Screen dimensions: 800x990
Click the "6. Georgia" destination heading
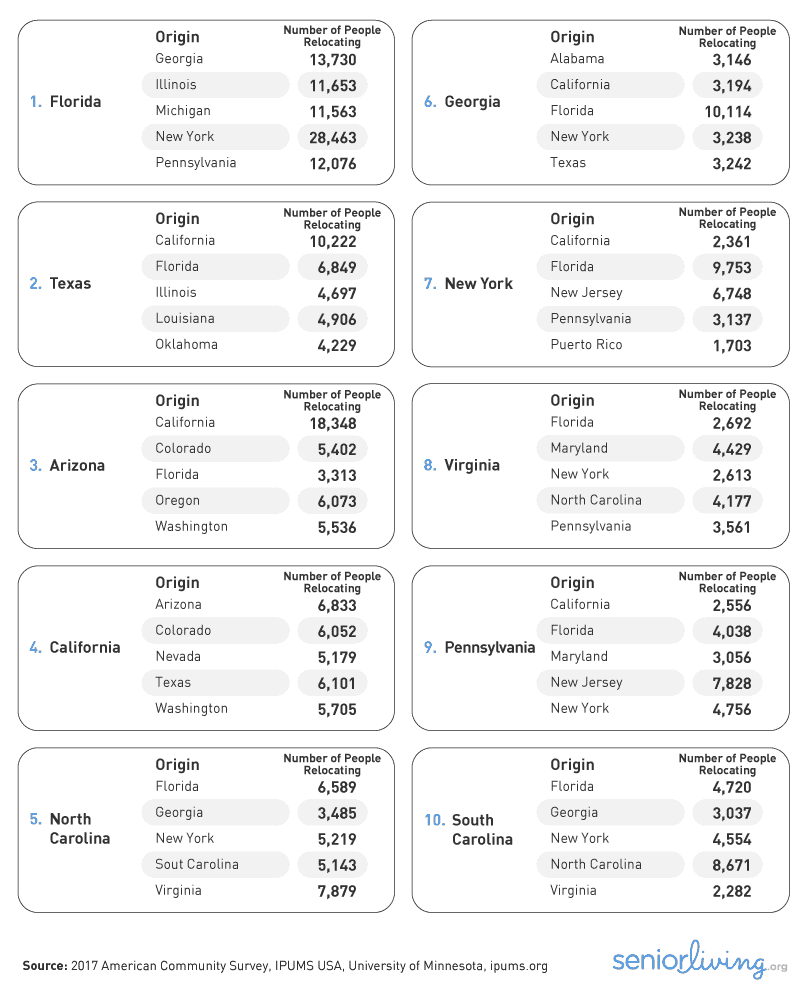[462, 102]
